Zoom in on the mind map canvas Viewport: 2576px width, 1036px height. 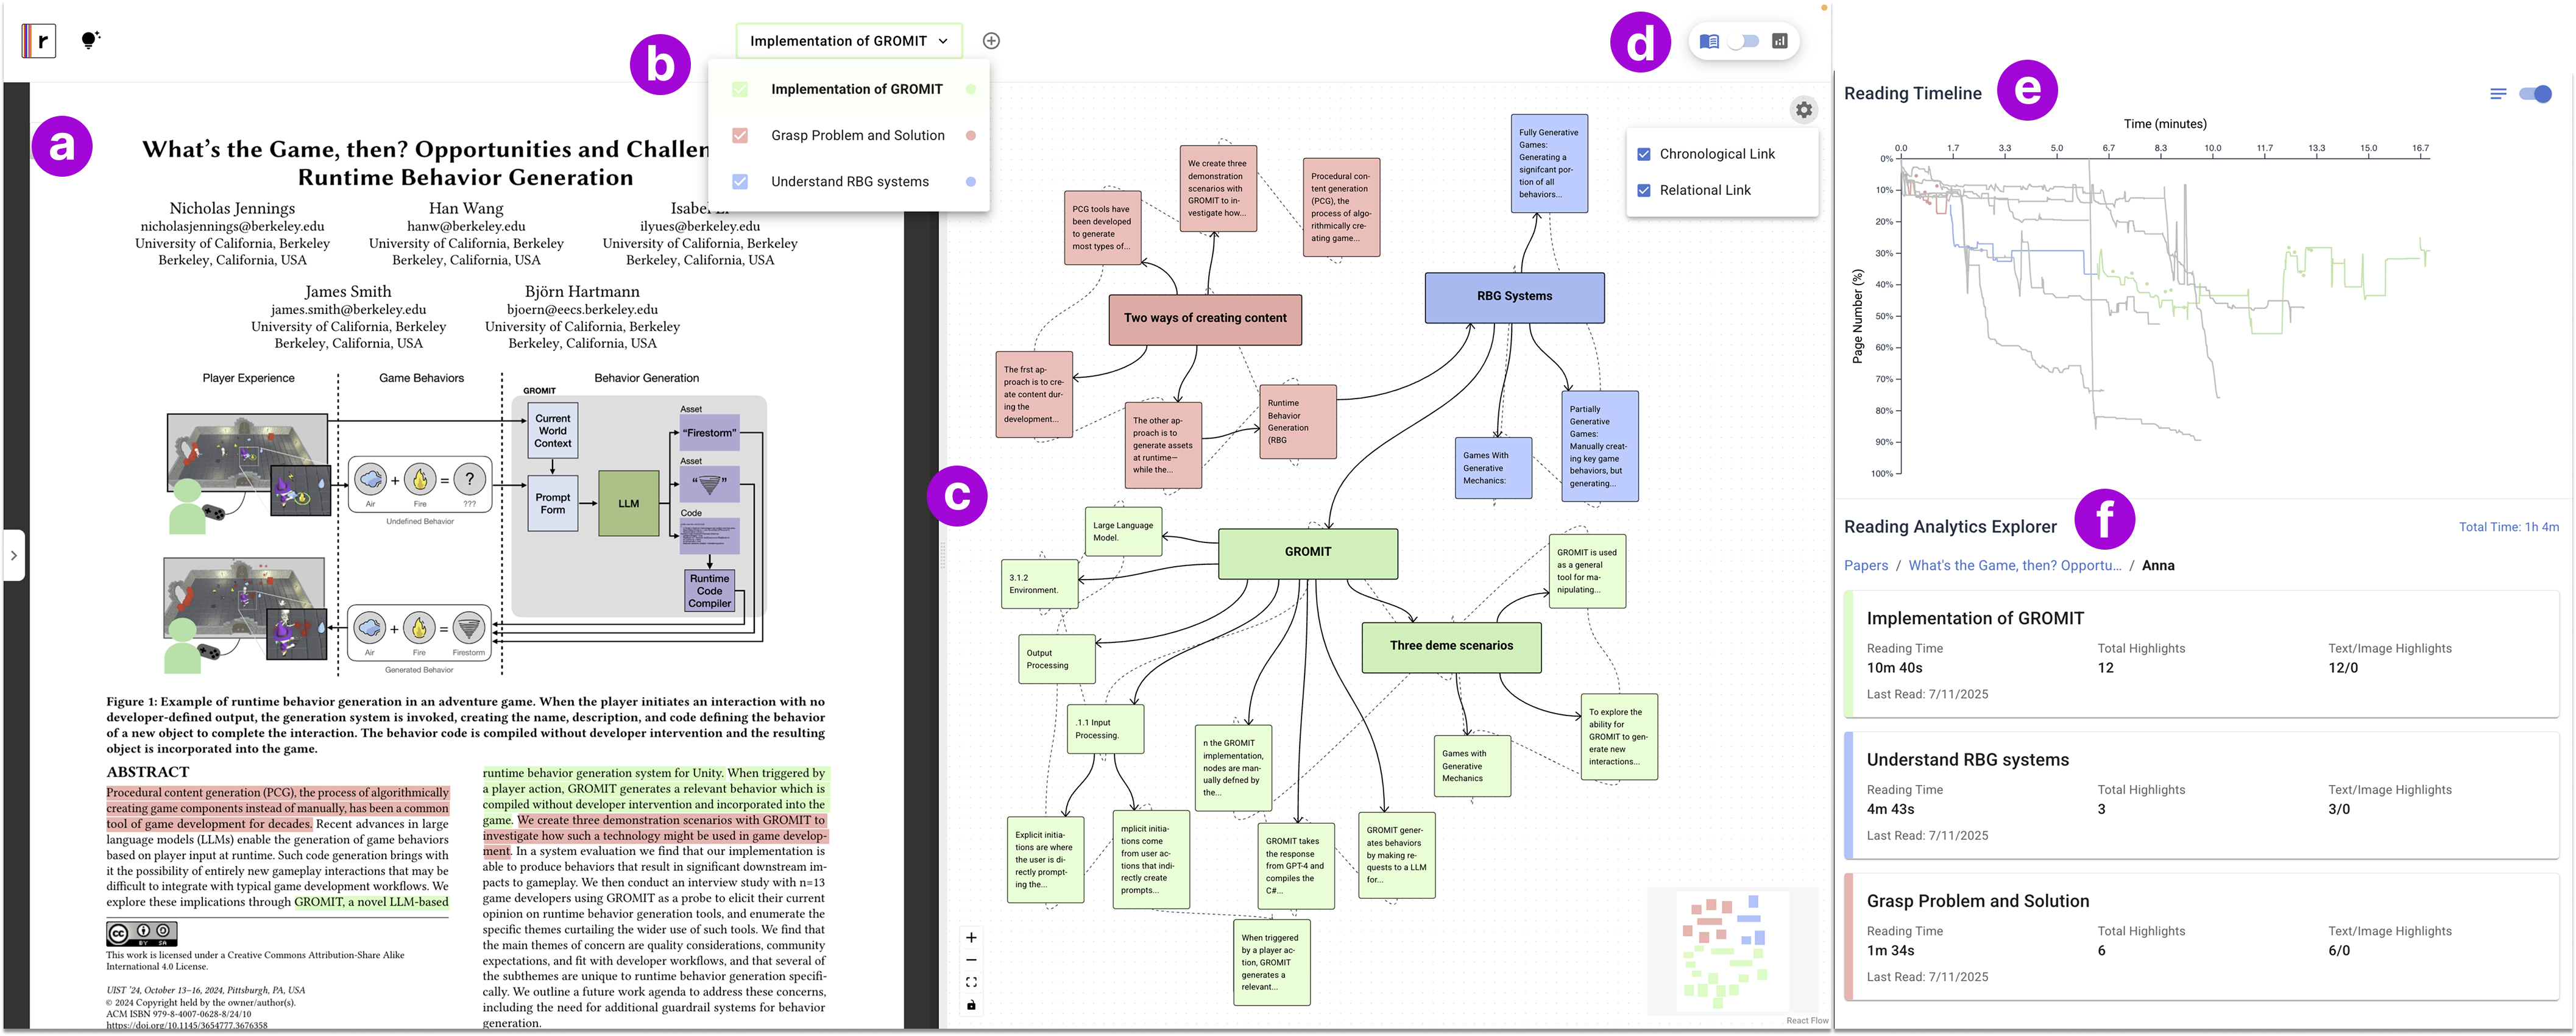(970, 937)
